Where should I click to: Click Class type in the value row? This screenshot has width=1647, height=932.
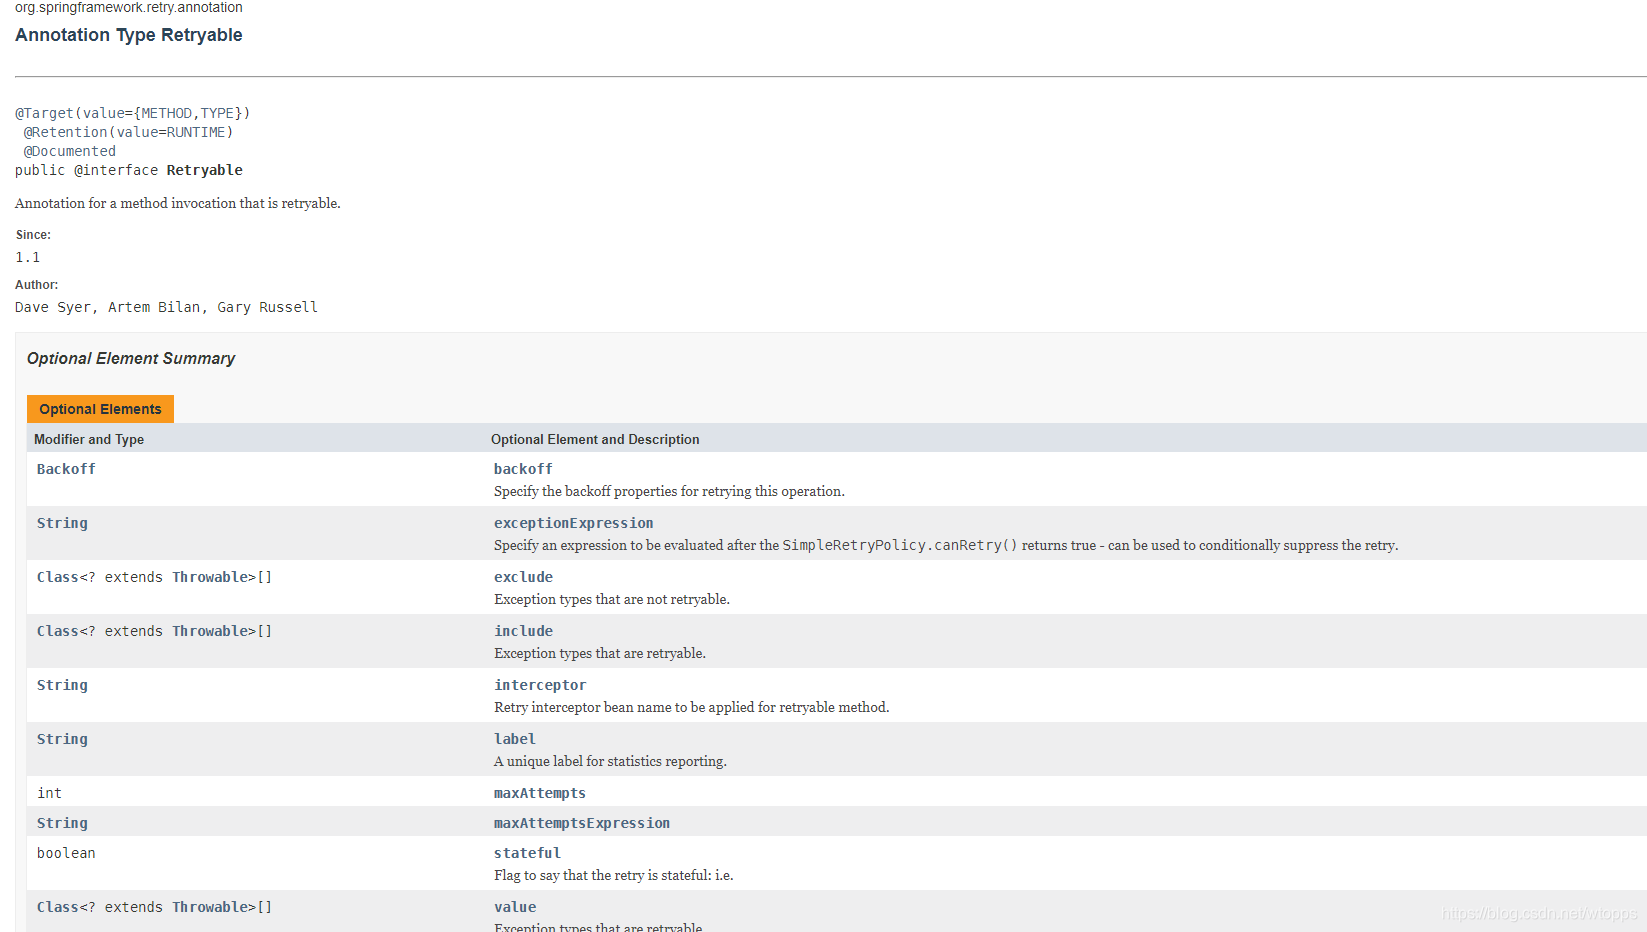tap(58, 907)
